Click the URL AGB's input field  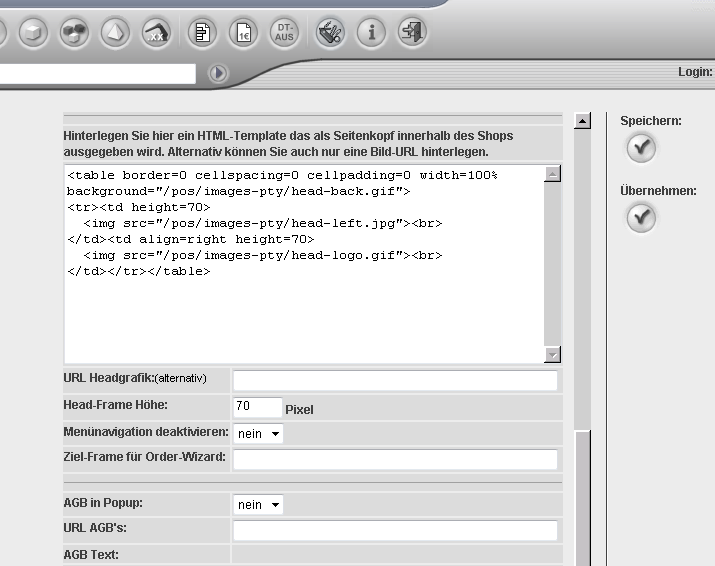coord(394,530)
